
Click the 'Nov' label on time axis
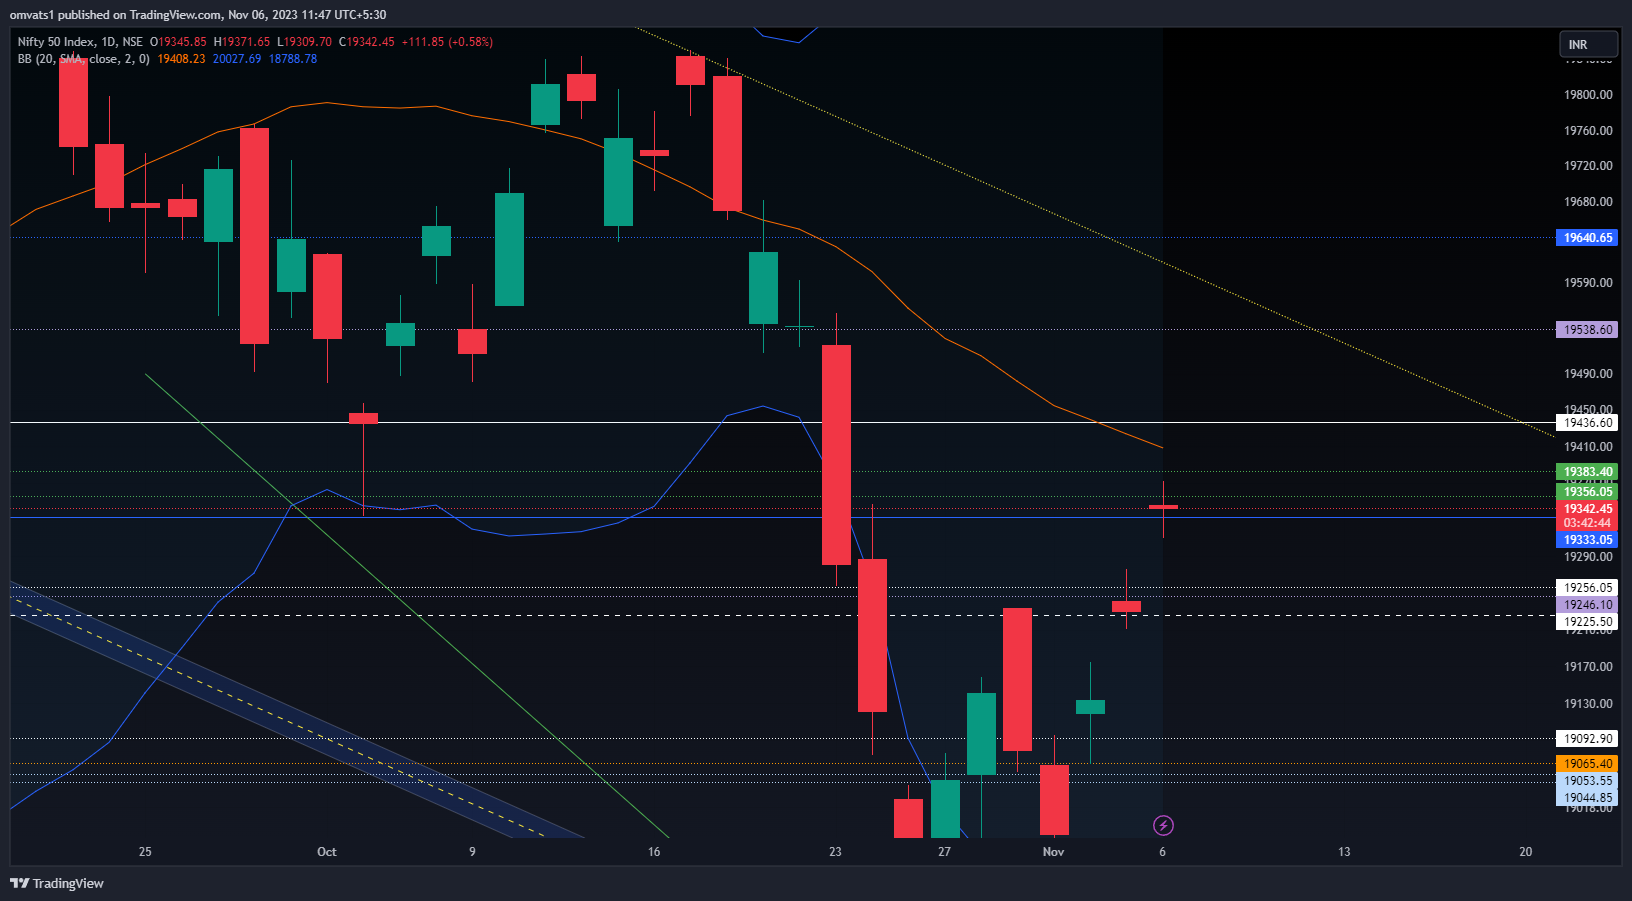pyautogui.click(x=1053, y=852)
